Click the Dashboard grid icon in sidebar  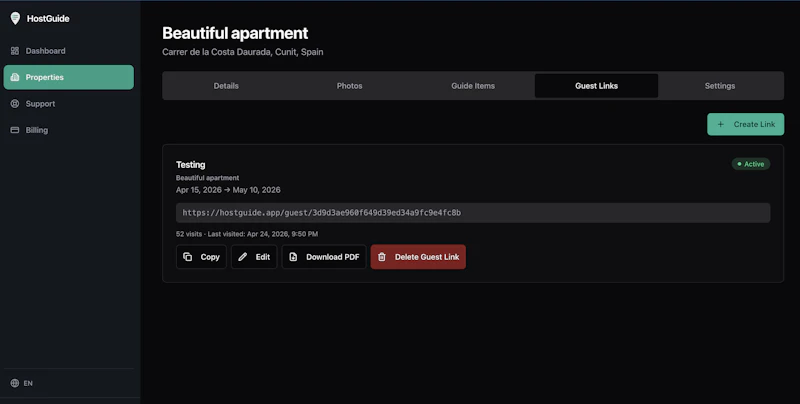(15, 51)
